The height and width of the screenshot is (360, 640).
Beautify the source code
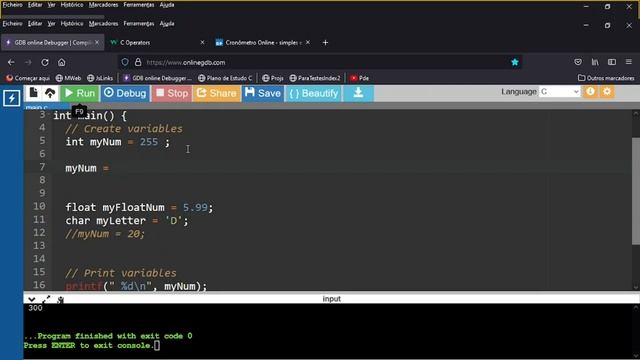(x=313, y=93)
